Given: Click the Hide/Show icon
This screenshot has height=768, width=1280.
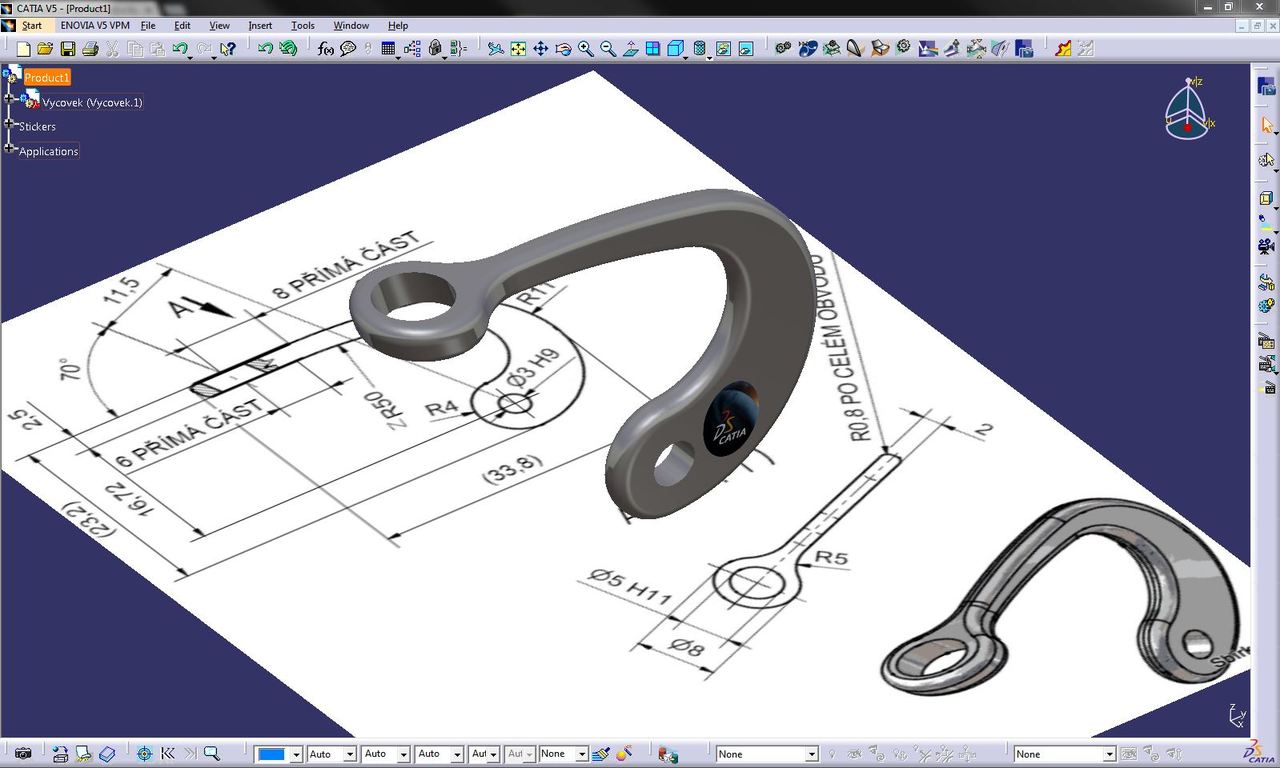Looking at the screenshot, I should pyautogui.click(x=723, y=48).
